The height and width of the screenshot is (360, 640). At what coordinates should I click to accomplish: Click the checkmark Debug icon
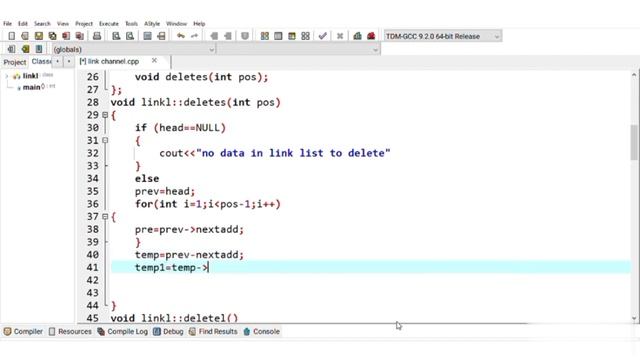(x=322, y=36)
